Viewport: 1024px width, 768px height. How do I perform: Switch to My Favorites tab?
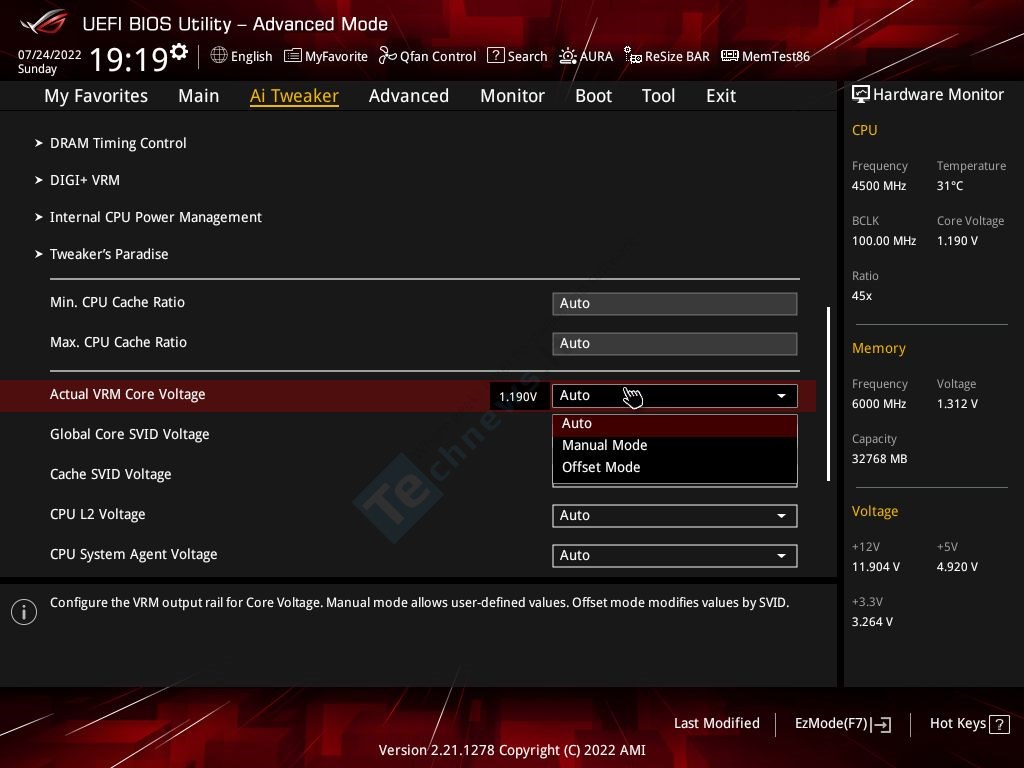(x=96, y=96)
